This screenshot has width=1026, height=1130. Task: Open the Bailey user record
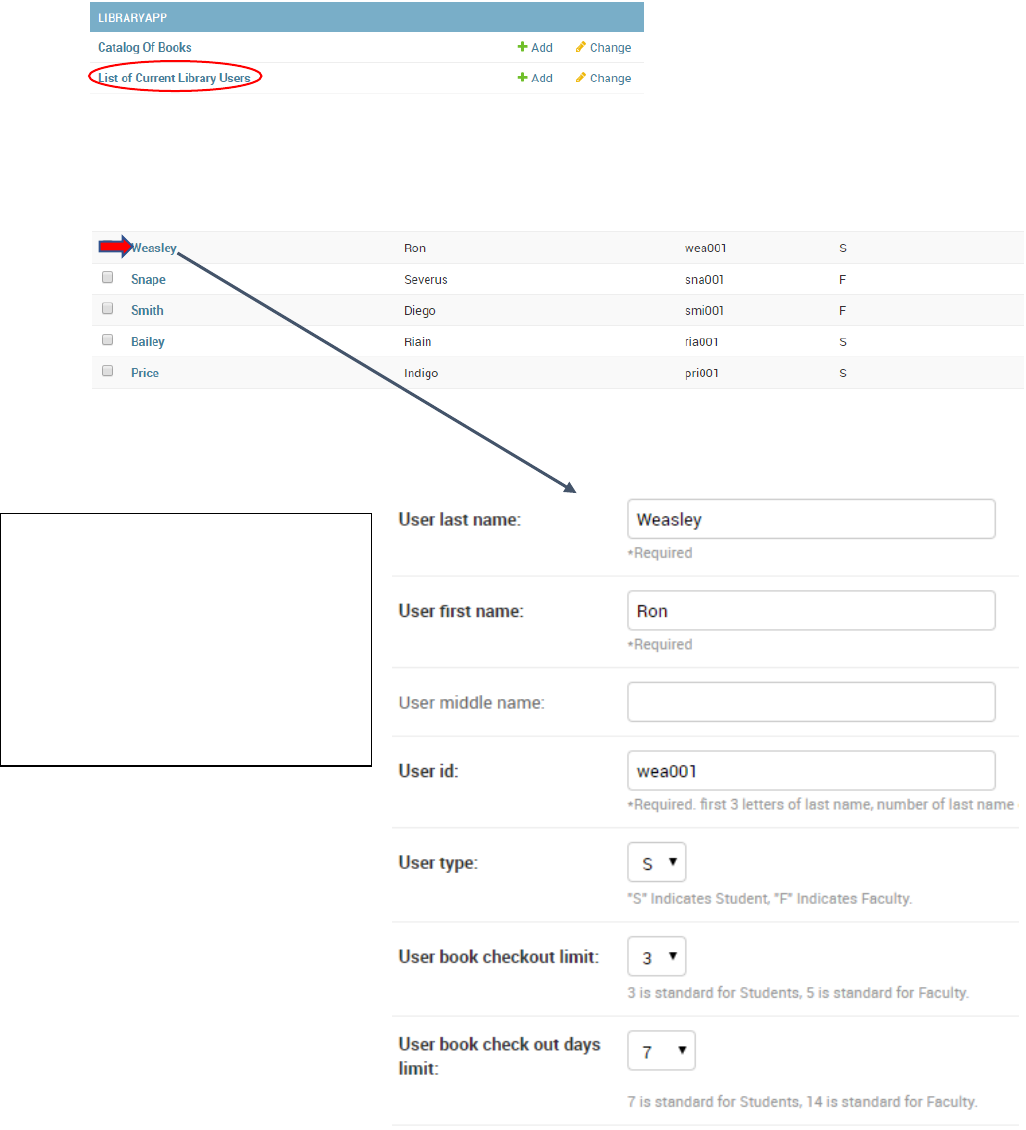[x=148, y=342]
